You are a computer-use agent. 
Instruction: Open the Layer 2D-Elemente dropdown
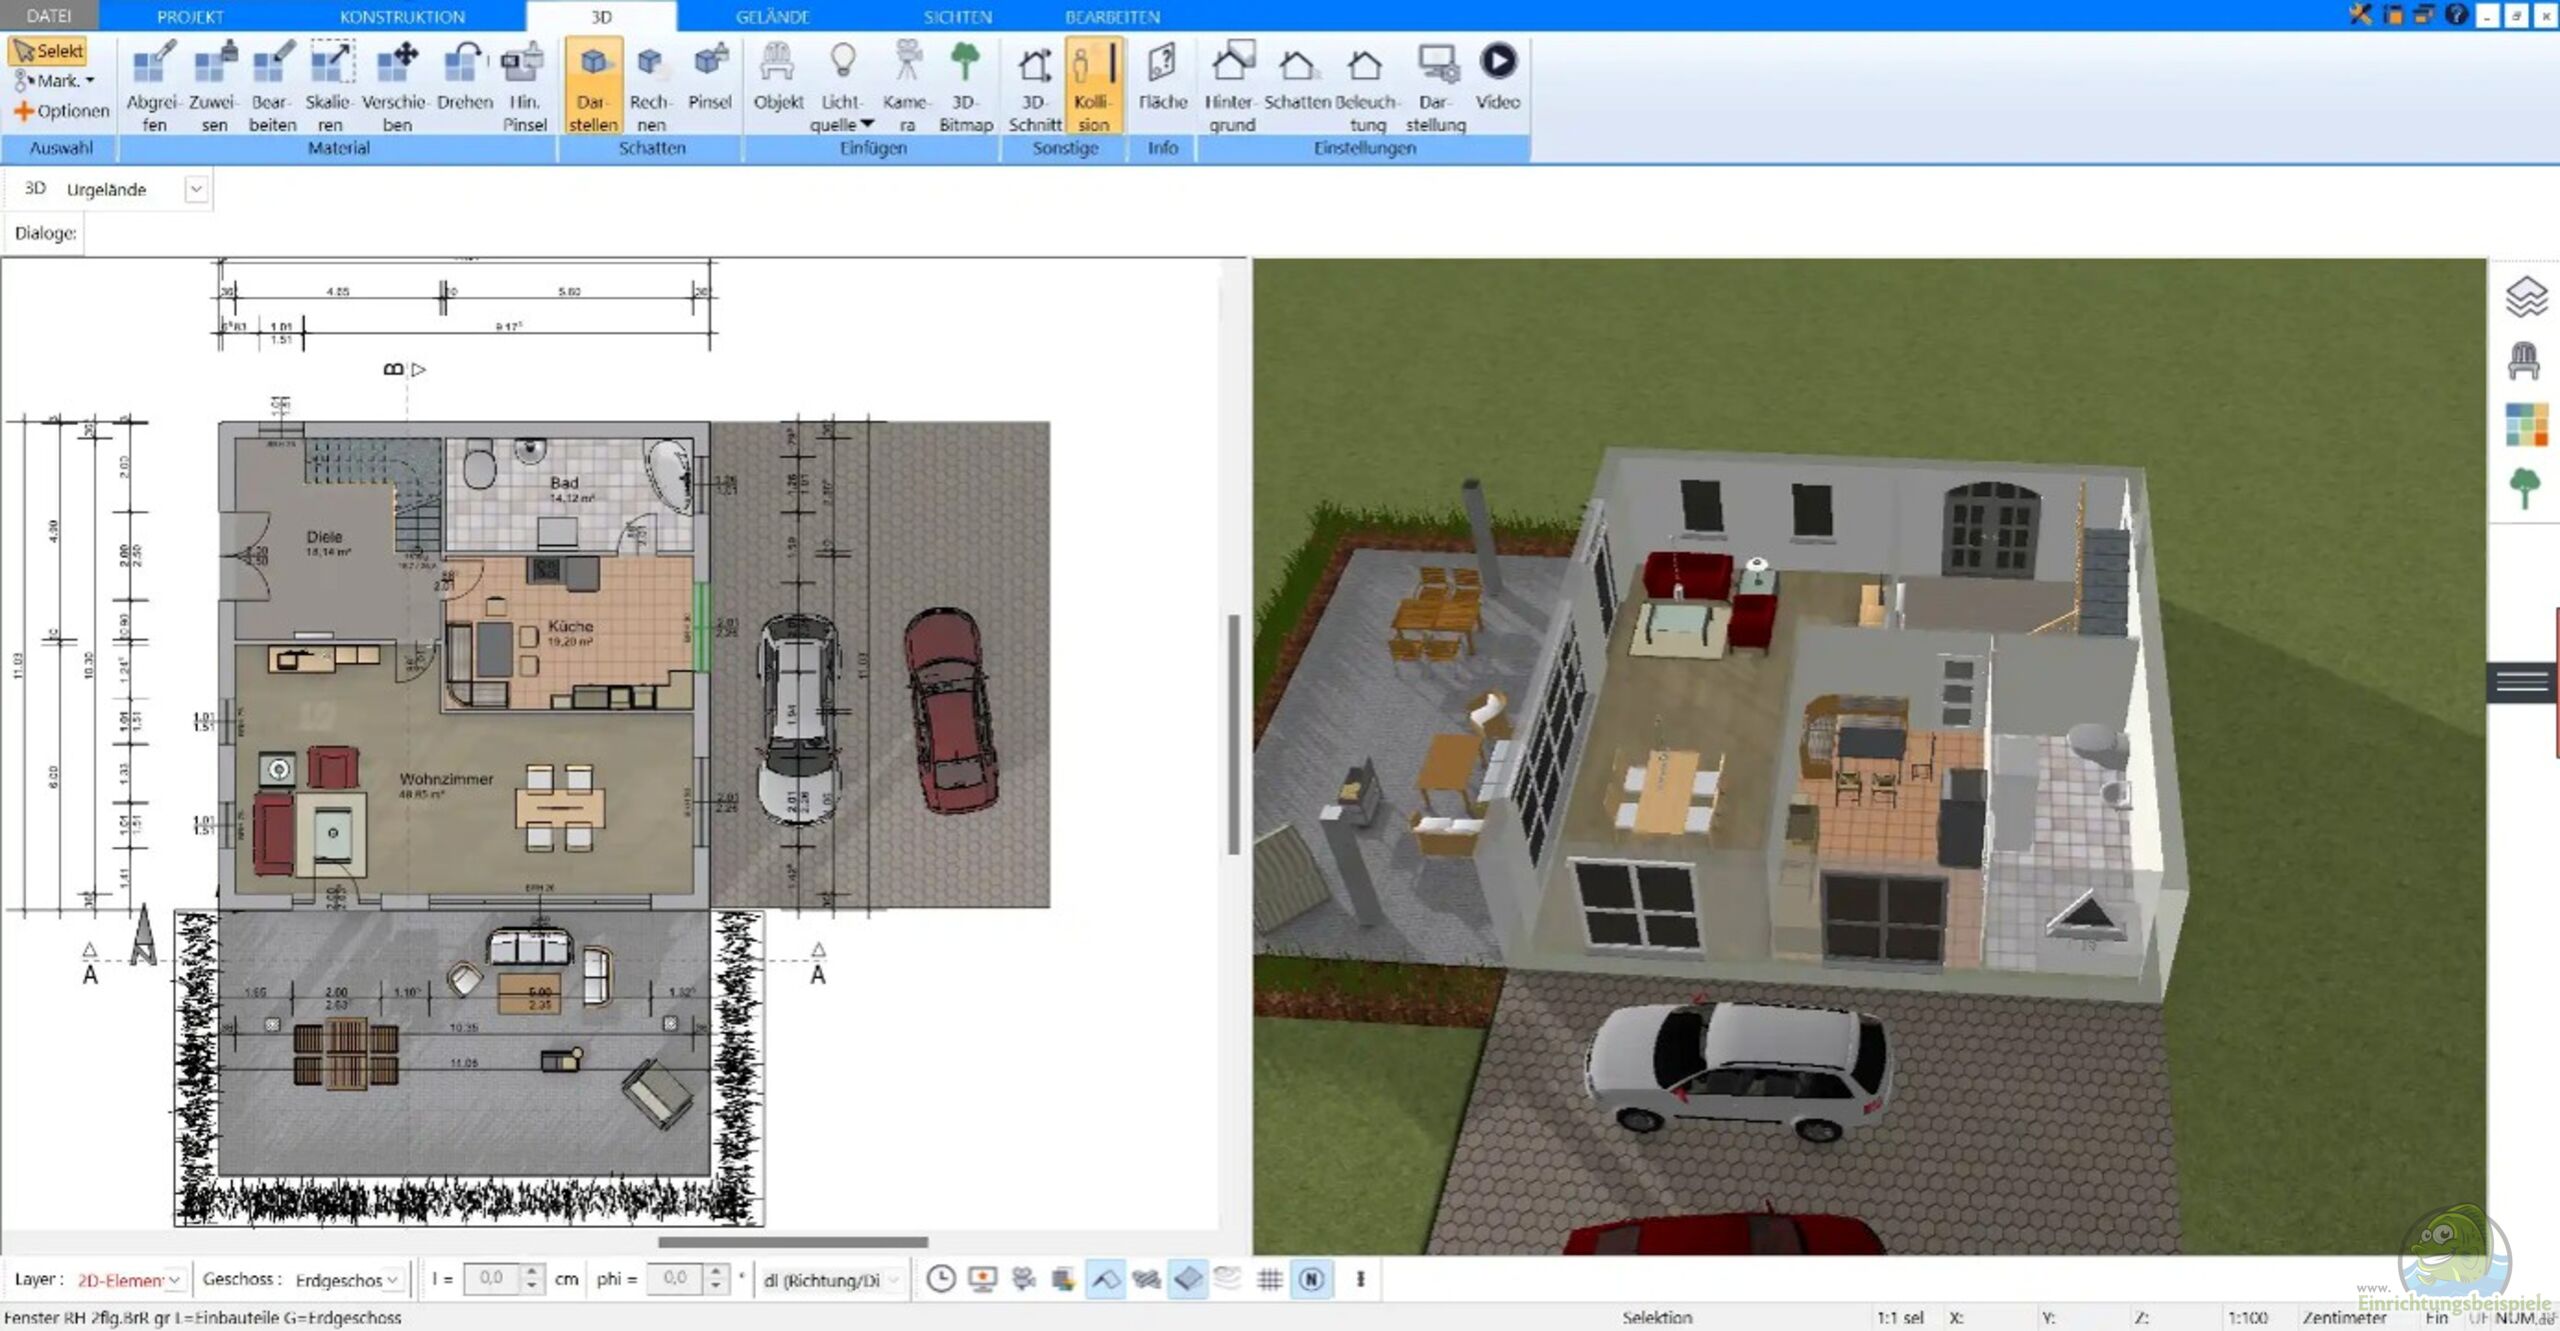(129, 1280)
